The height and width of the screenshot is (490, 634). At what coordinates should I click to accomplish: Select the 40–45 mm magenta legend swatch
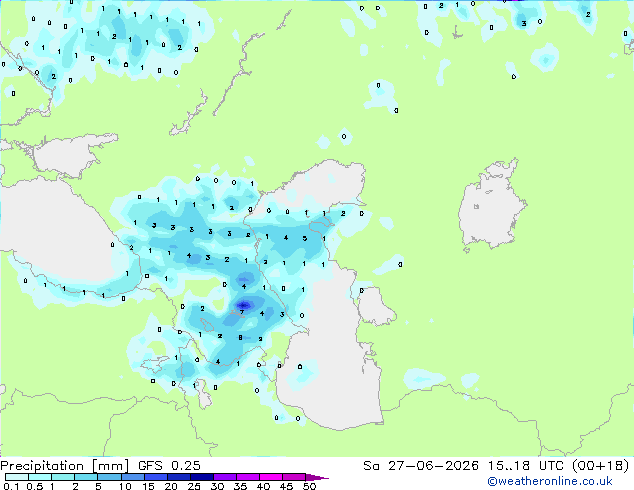click(x=271, y=477)
